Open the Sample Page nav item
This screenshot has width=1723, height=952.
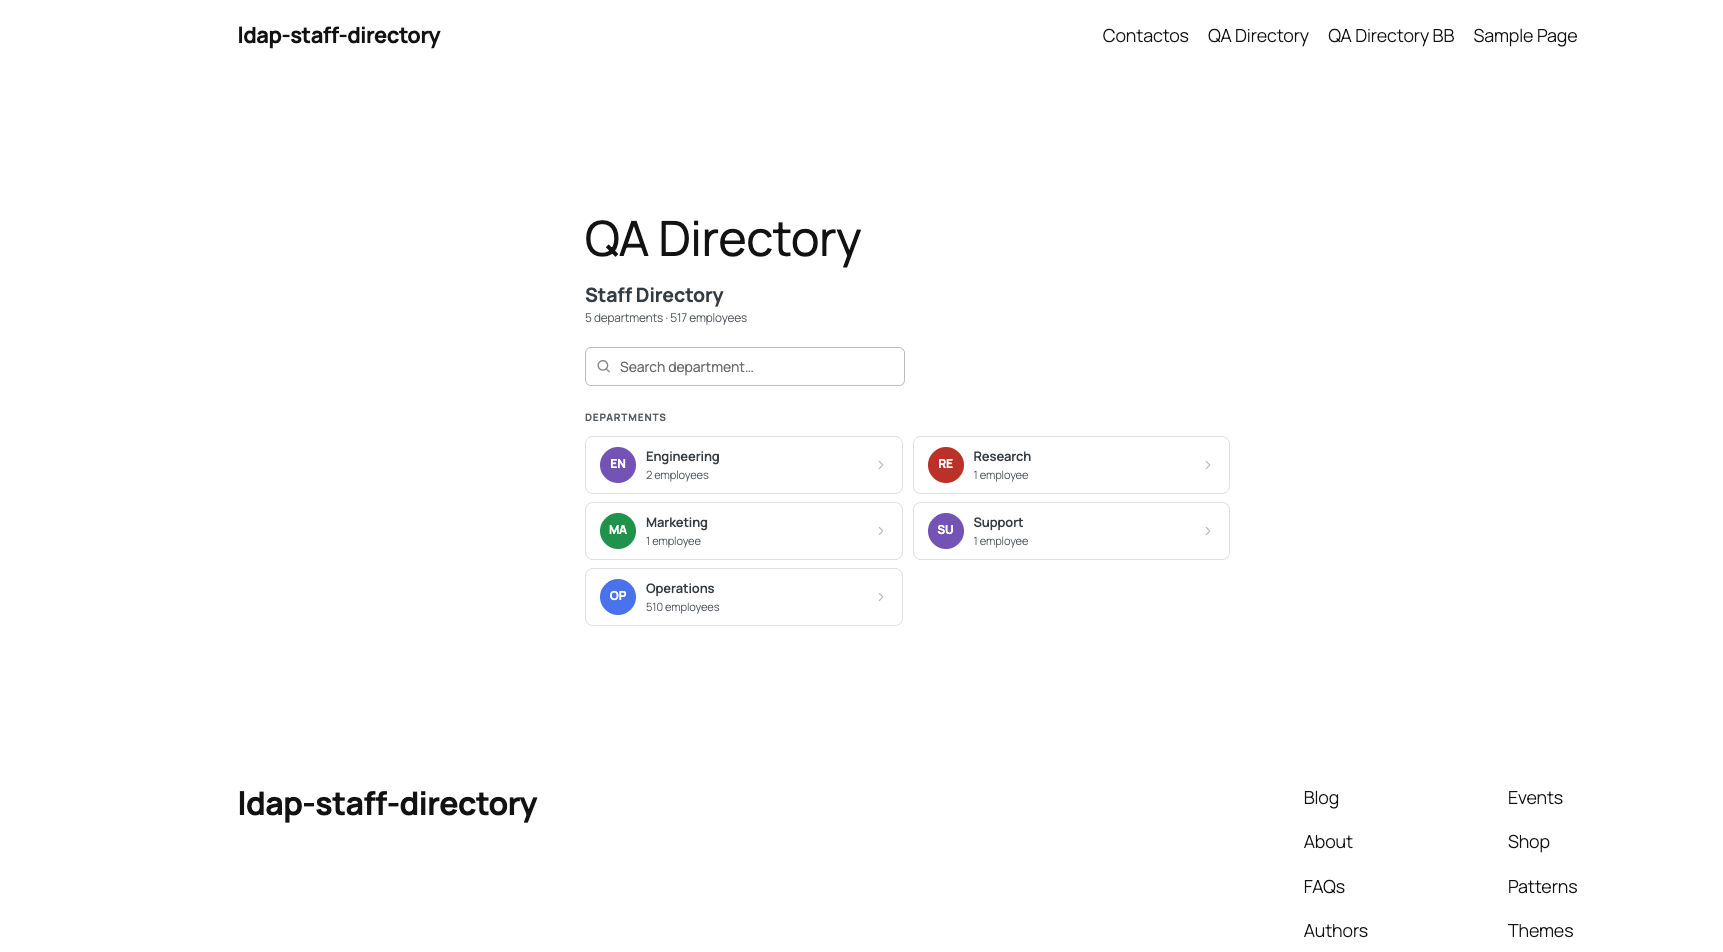(1525, 36)
